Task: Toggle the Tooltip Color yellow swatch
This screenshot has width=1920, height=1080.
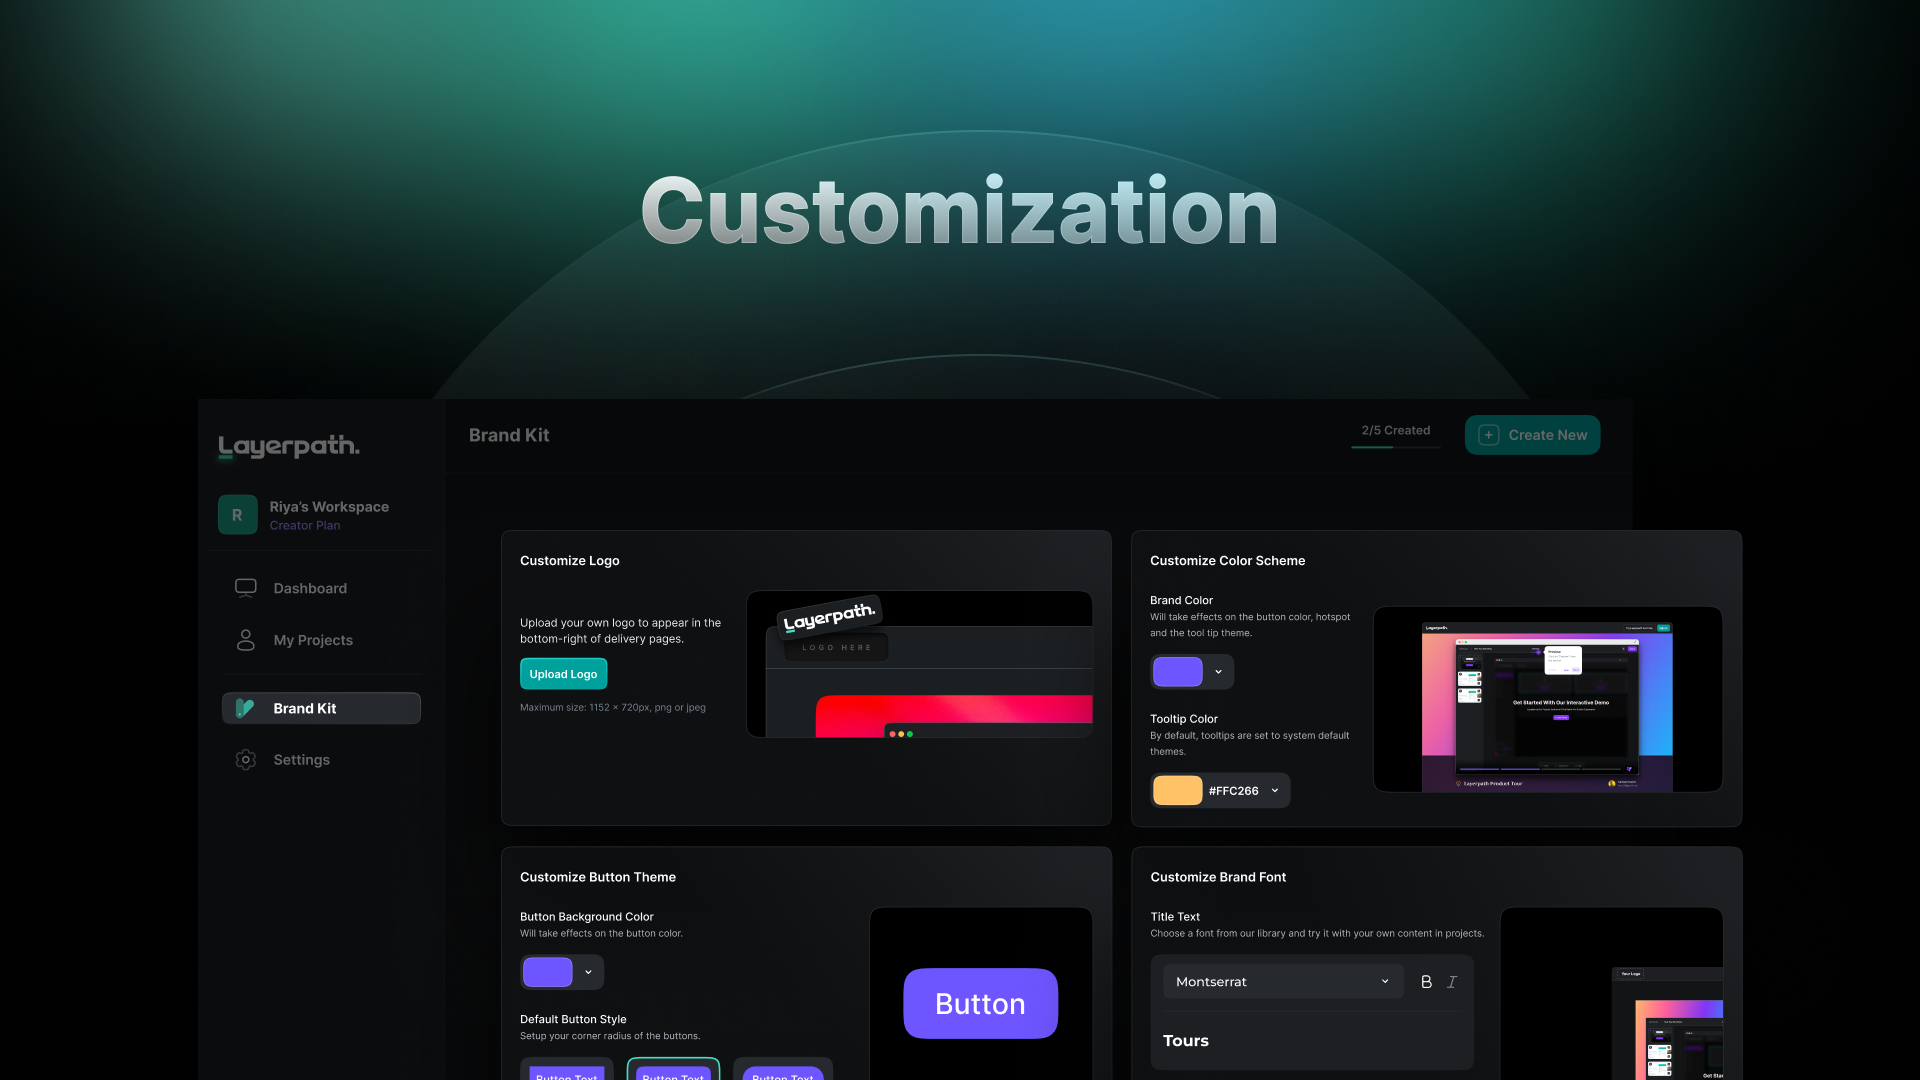Action: point(1176,790)
